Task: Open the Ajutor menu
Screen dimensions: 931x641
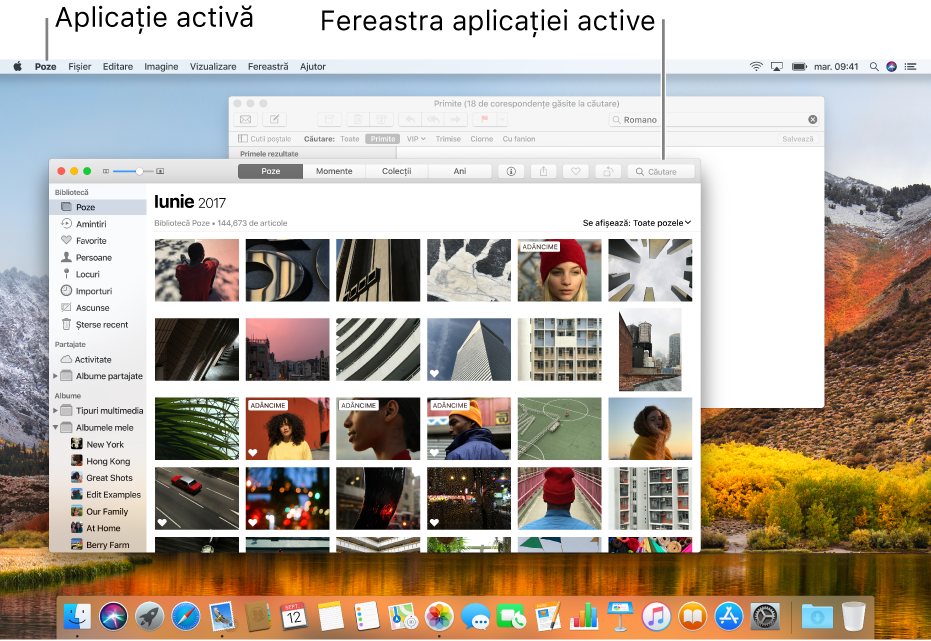Action: [312, 66]
